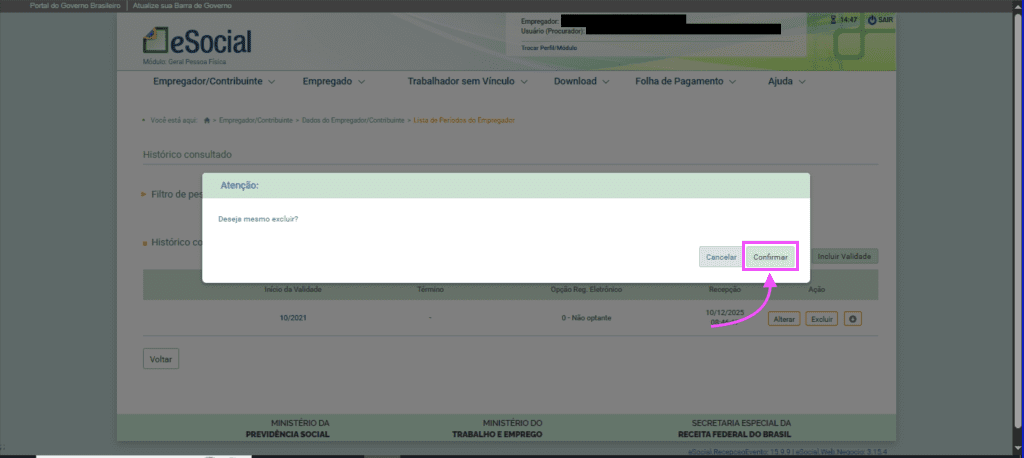This screenshot has width=1024, height=458.
Task: Click the Trocar Perfil/Módulo link
Action: [551, 48]
